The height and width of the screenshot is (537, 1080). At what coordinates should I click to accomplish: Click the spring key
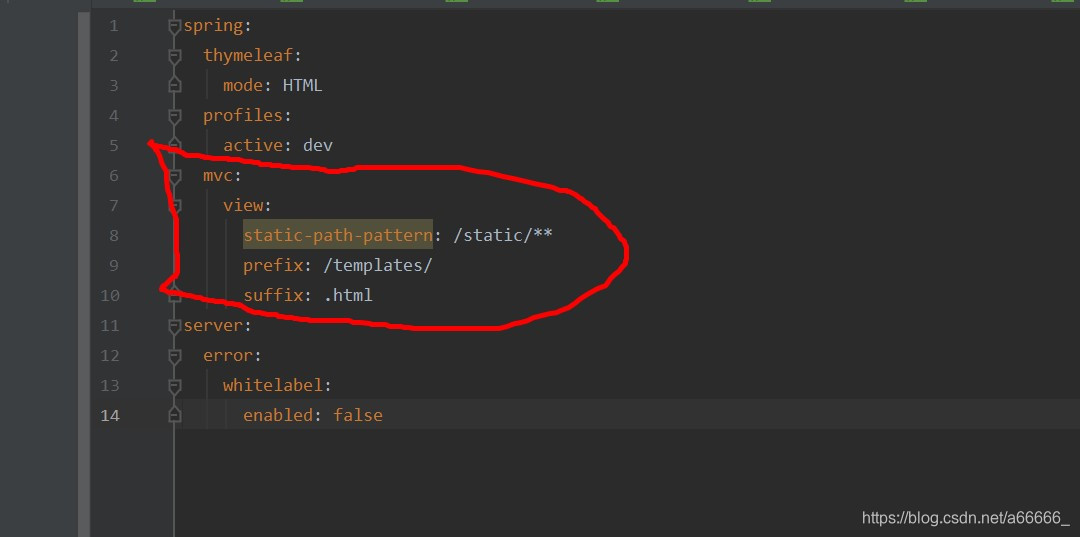213,26
